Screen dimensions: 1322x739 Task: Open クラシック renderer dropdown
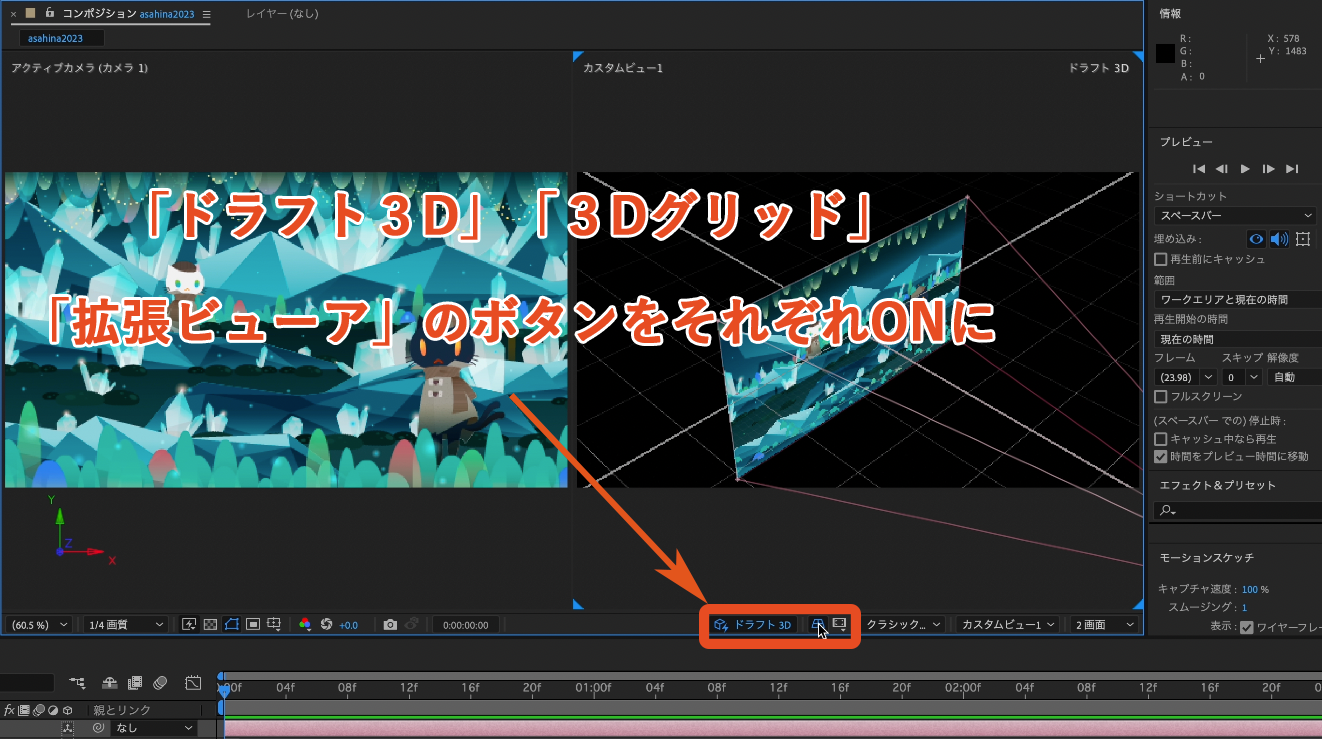pyautogui.click(x=904, y=625)
